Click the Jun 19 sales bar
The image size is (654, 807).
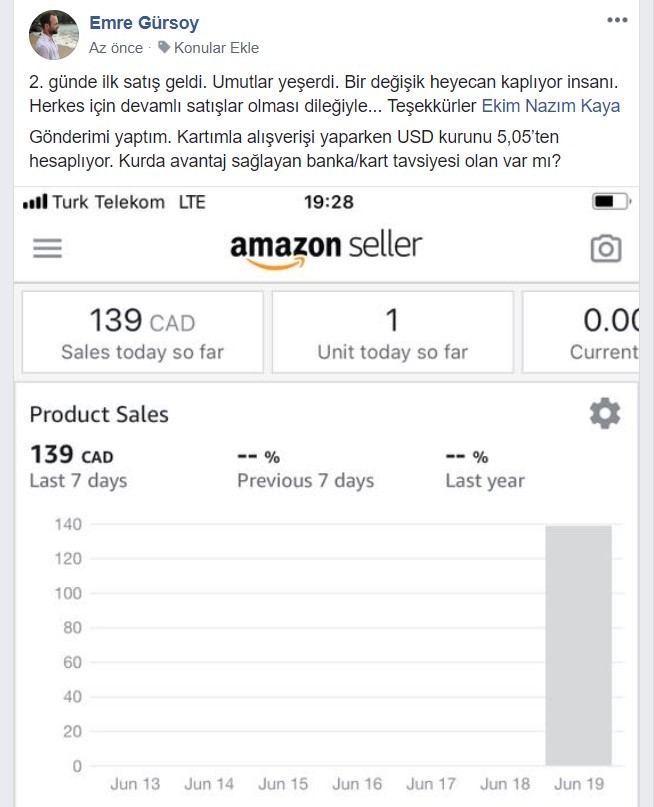point(578,645)
